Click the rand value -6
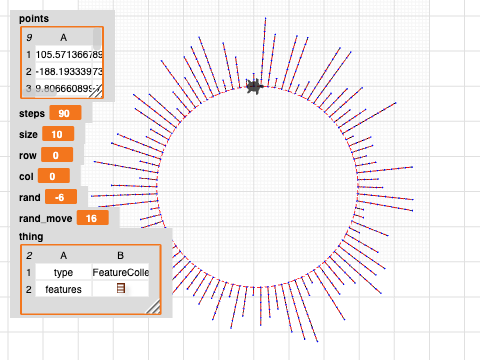Image resolution: width=480 pixels, height=360 pixels. coord(61,197)
